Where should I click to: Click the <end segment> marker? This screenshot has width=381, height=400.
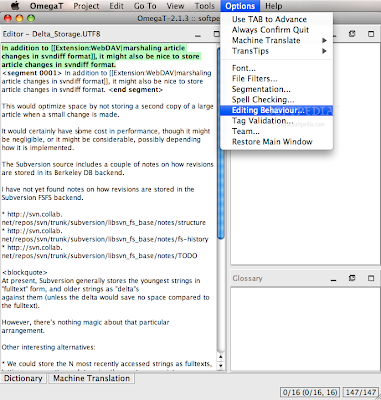[x=136, y=90]
